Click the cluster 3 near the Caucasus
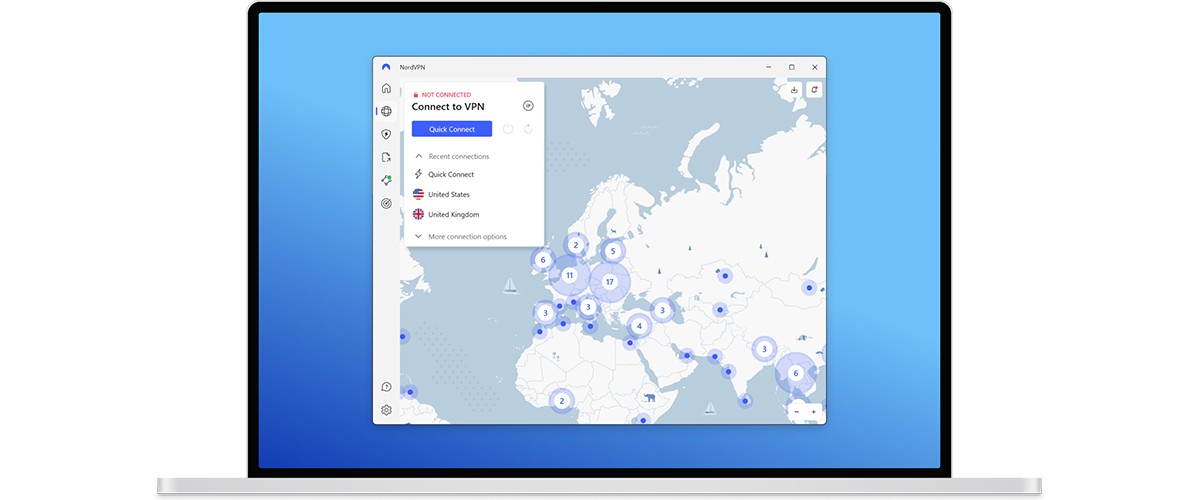Viewport: 1200px width, 500px height. (x=662, y=310)
